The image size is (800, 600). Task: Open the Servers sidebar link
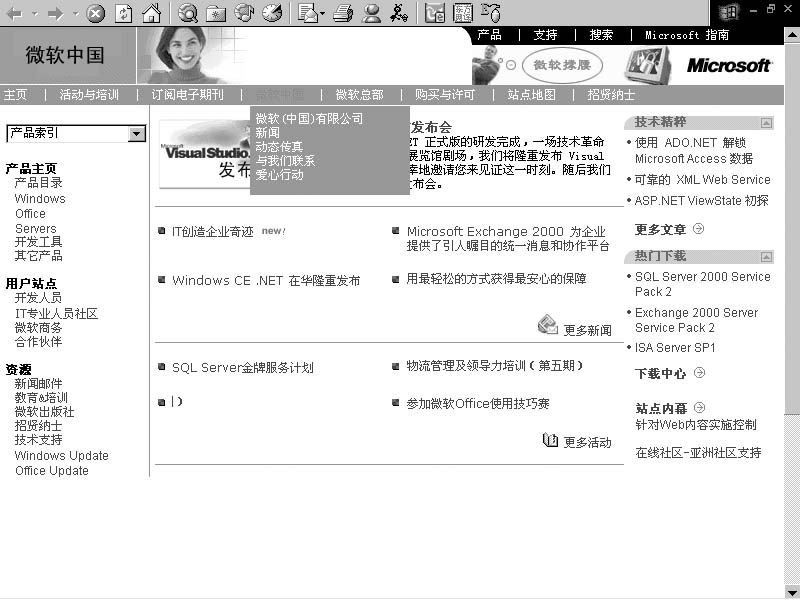coord(36,229)
